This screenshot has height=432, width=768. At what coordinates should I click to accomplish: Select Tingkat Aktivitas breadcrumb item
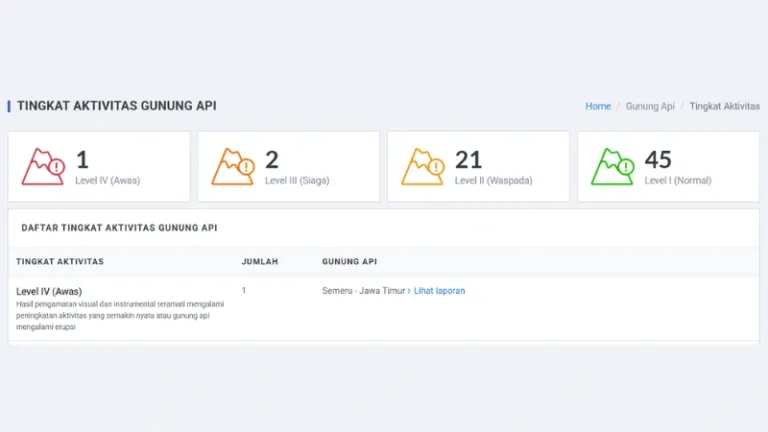(x=724, y=106)
